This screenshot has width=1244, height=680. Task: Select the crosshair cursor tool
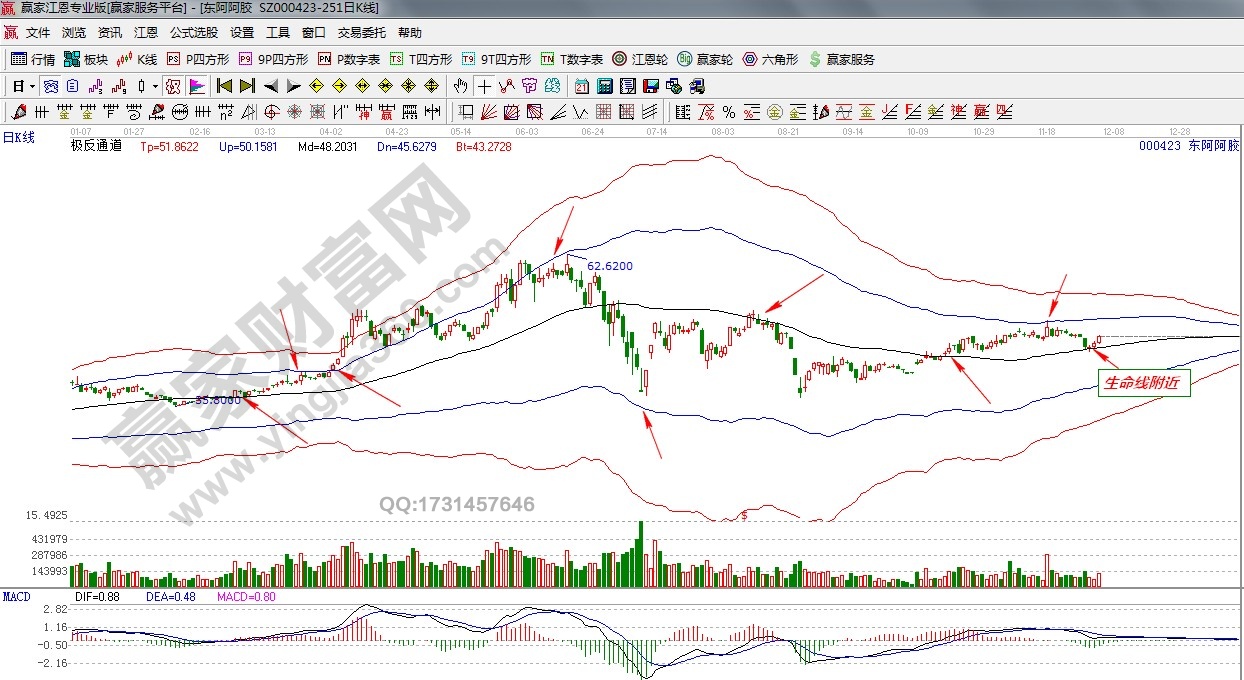point(485,86)
